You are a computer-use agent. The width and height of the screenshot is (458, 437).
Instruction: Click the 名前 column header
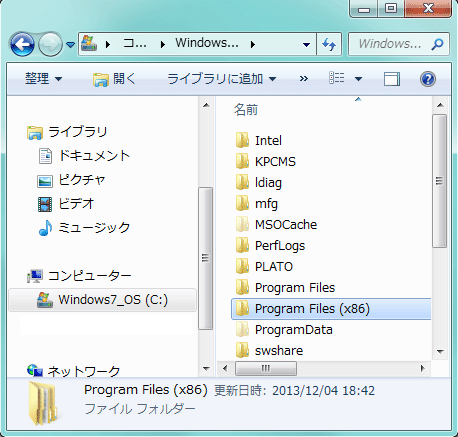point(246,110)
